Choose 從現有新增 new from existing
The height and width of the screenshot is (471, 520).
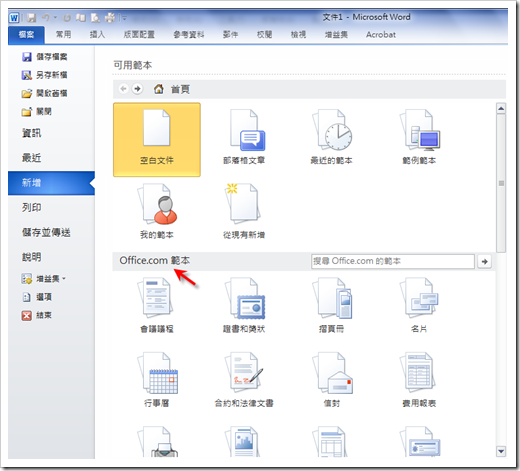244,212
